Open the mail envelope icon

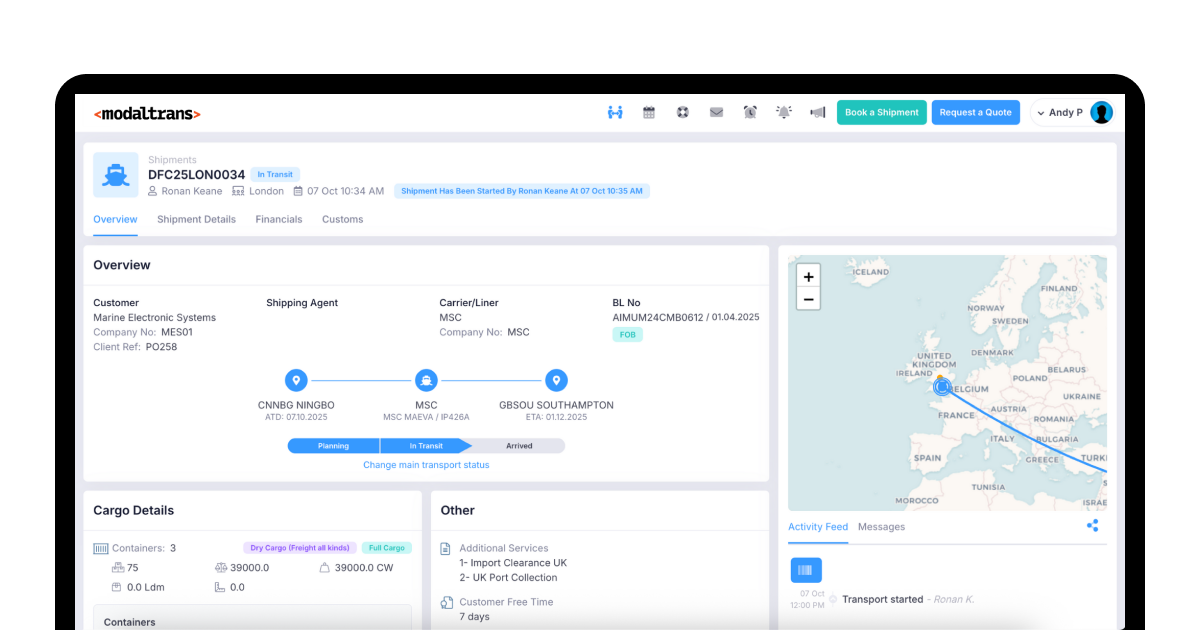716,112
